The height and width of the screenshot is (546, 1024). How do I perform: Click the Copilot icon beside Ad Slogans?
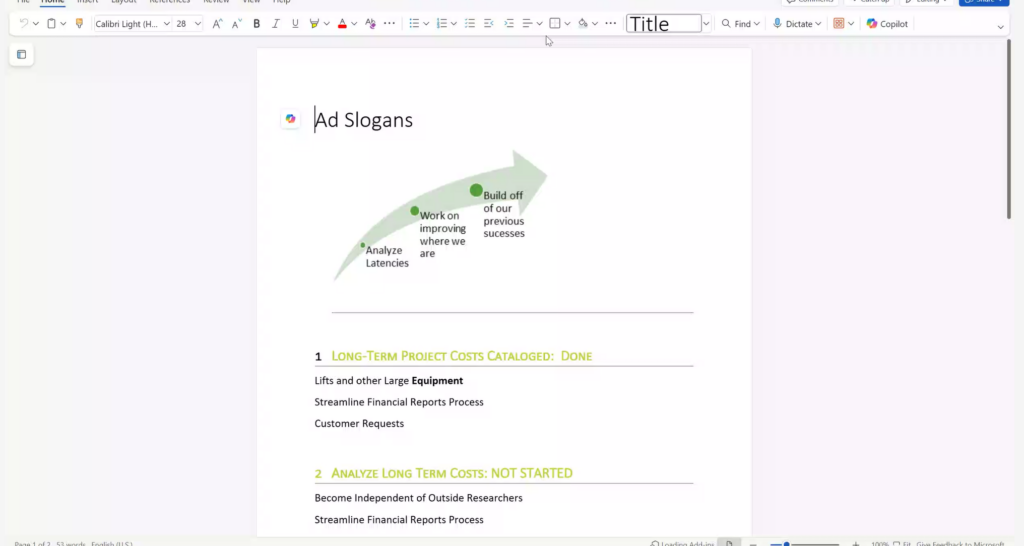click(291, 119)
